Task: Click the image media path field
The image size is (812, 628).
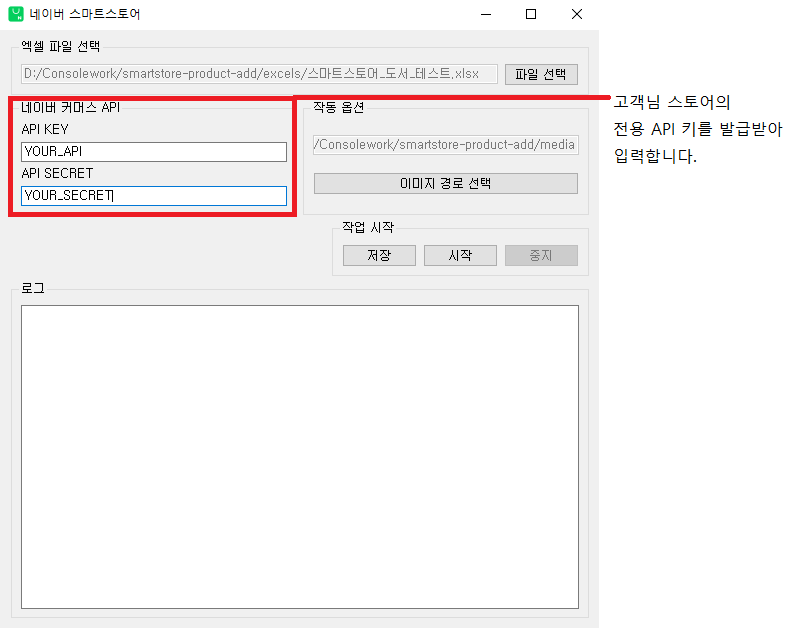Action: point(445,145)
